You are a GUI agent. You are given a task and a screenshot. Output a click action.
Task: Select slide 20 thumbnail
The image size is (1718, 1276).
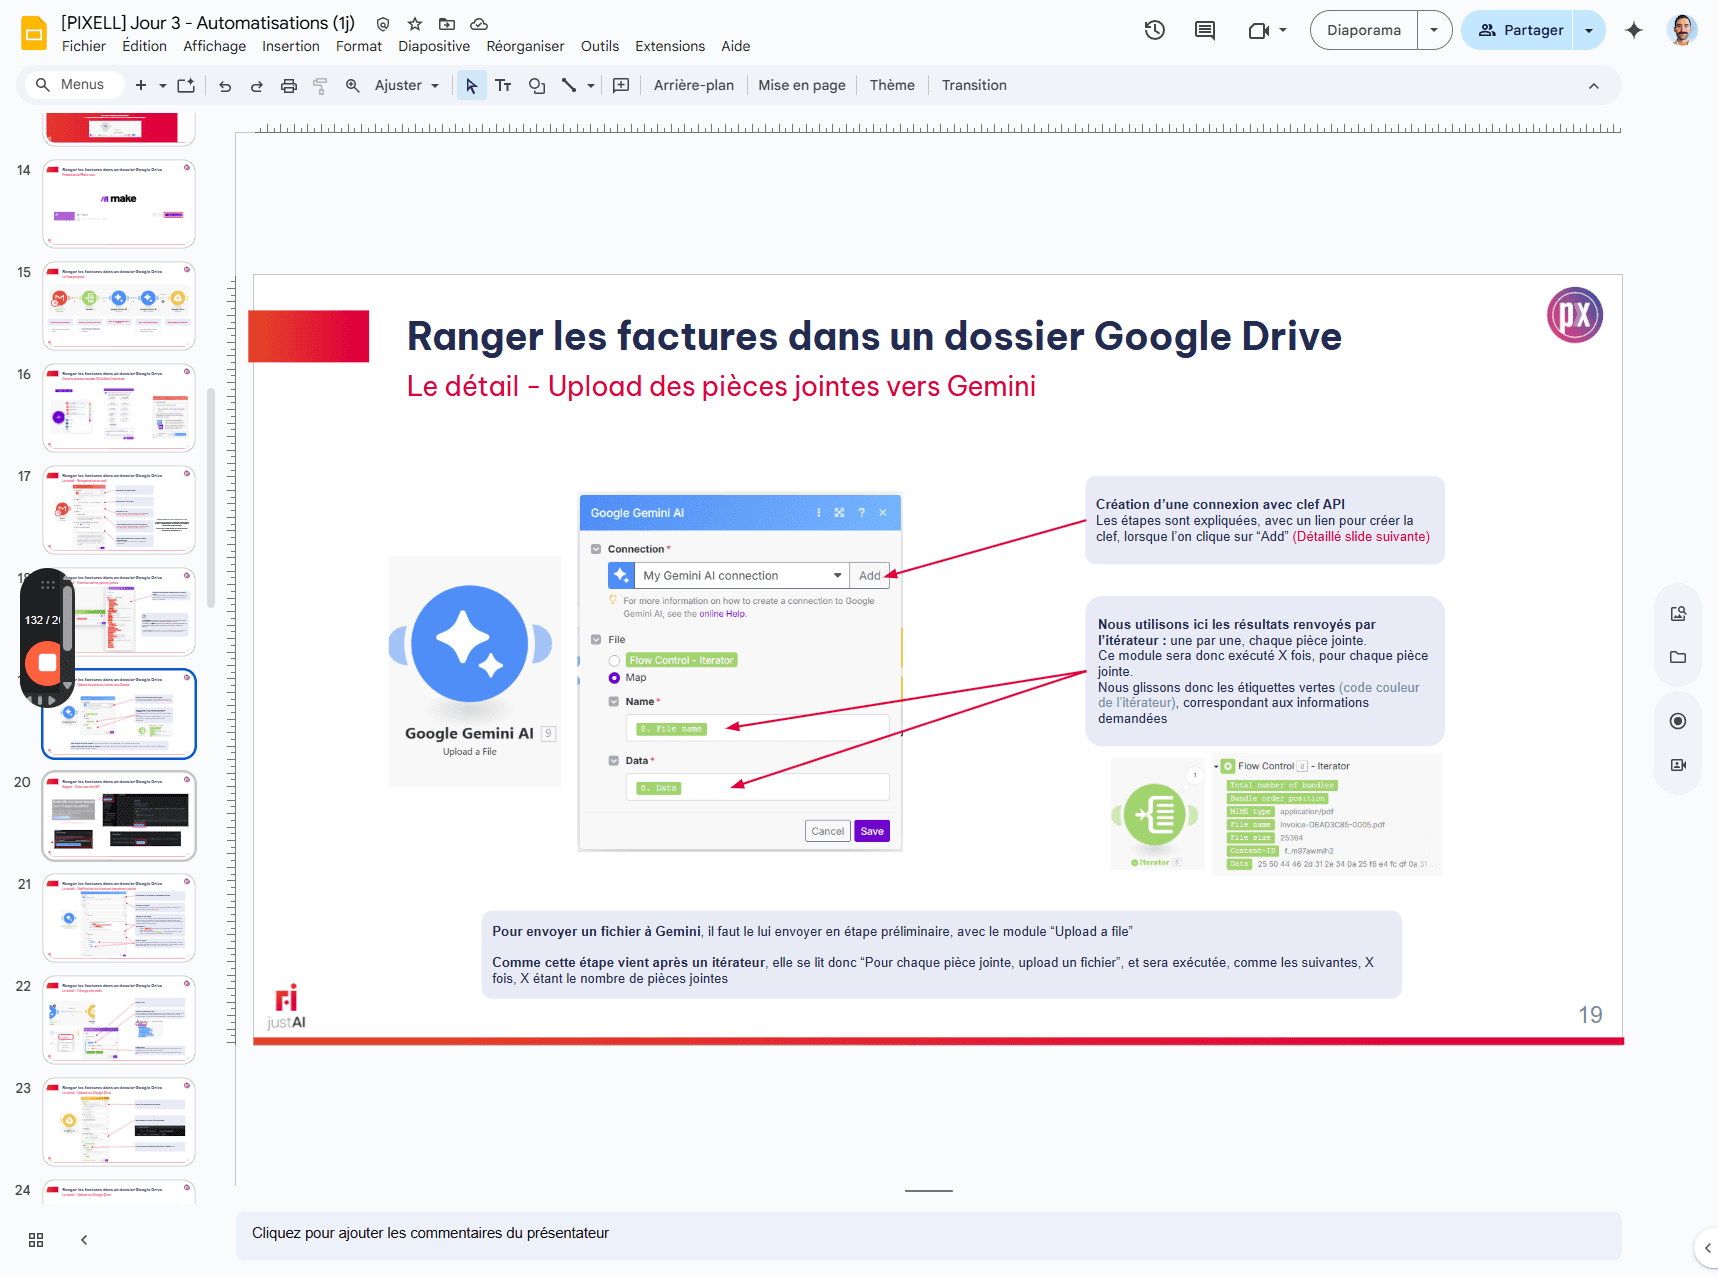[119, 816]
